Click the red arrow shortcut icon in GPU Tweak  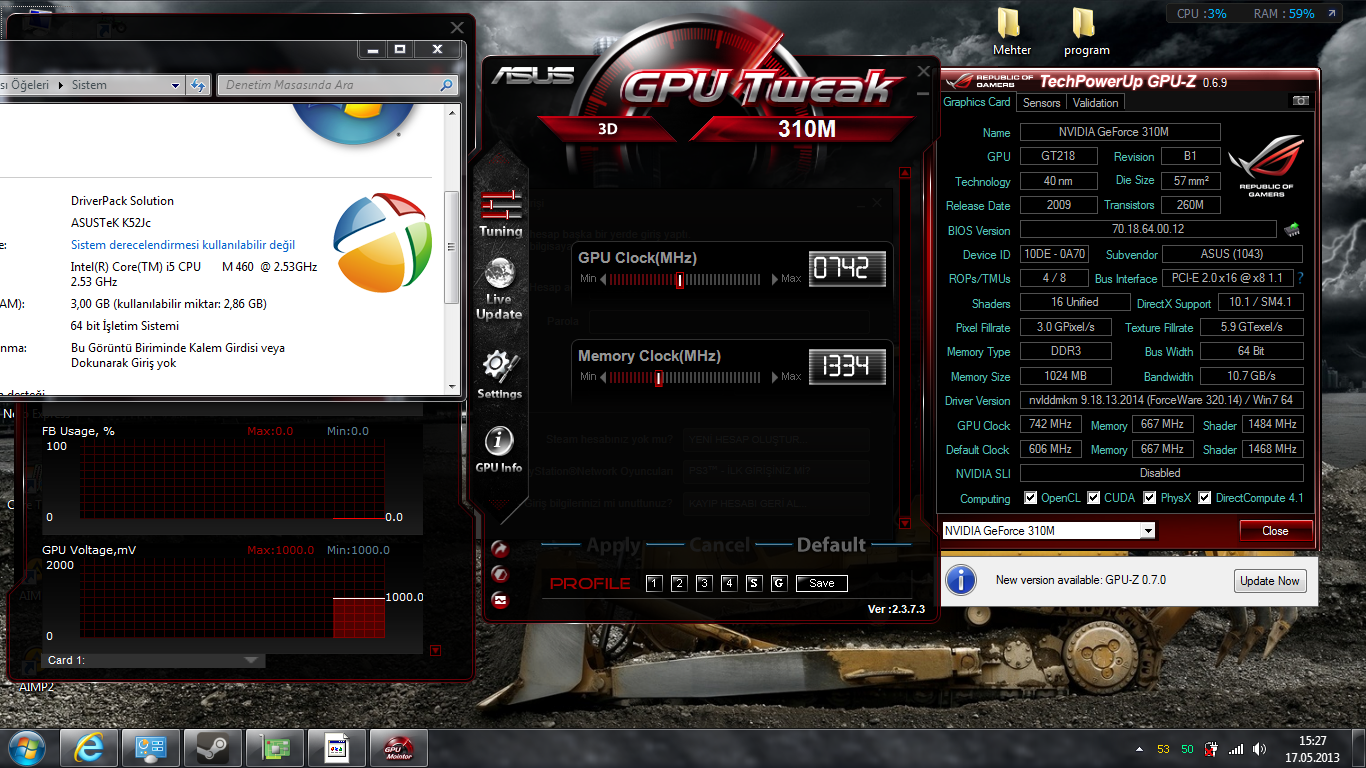(500, 549)
